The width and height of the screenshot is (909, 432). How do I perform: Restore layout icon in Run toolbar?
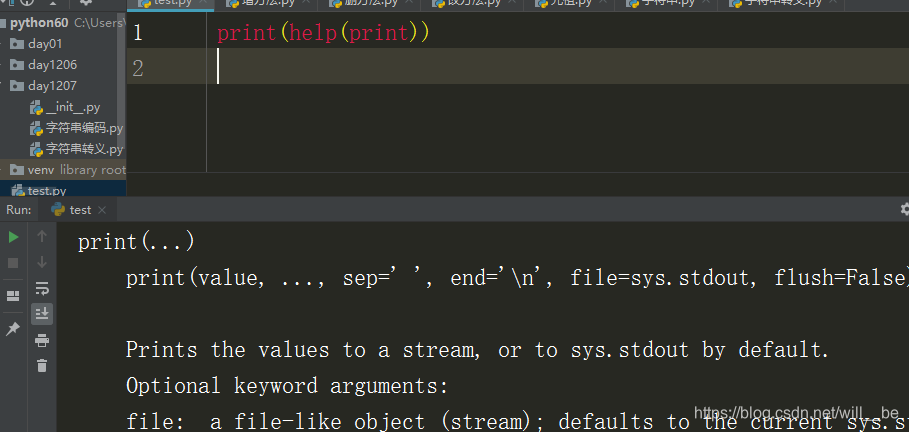(x=13, y=296)
